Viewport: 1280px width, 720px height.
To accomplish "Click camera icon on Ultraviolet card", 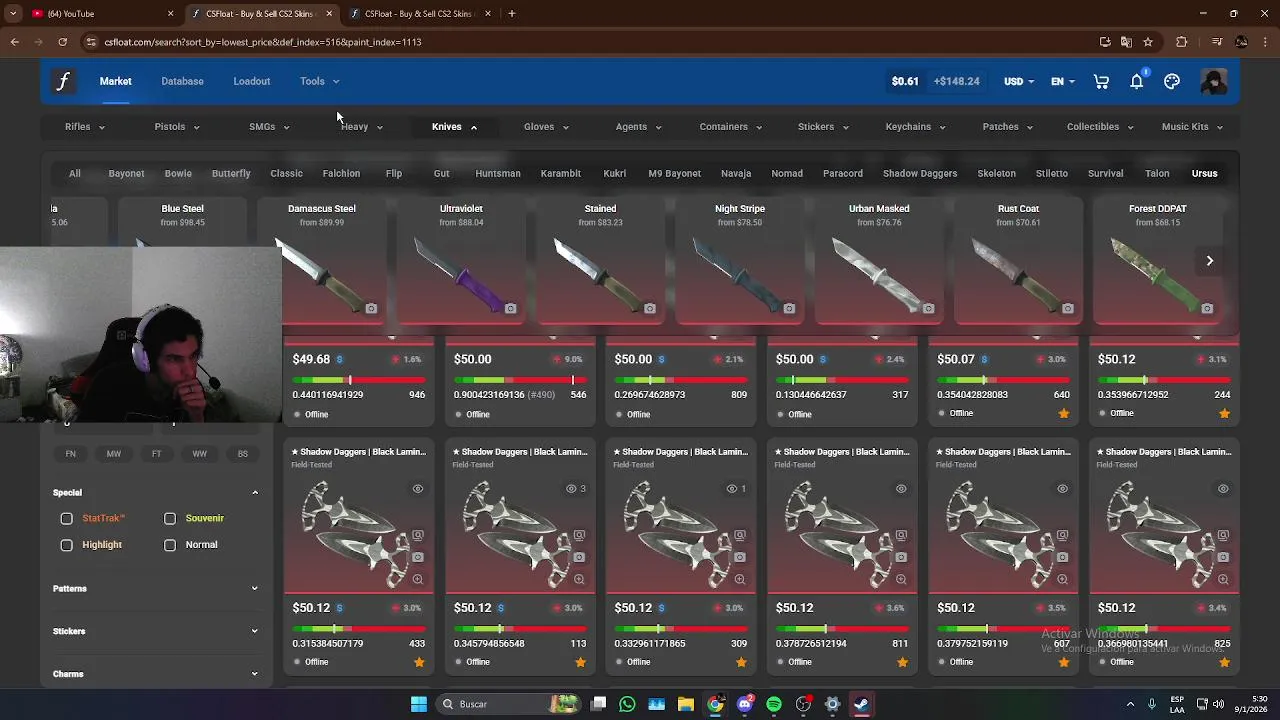I will [510, 309].
